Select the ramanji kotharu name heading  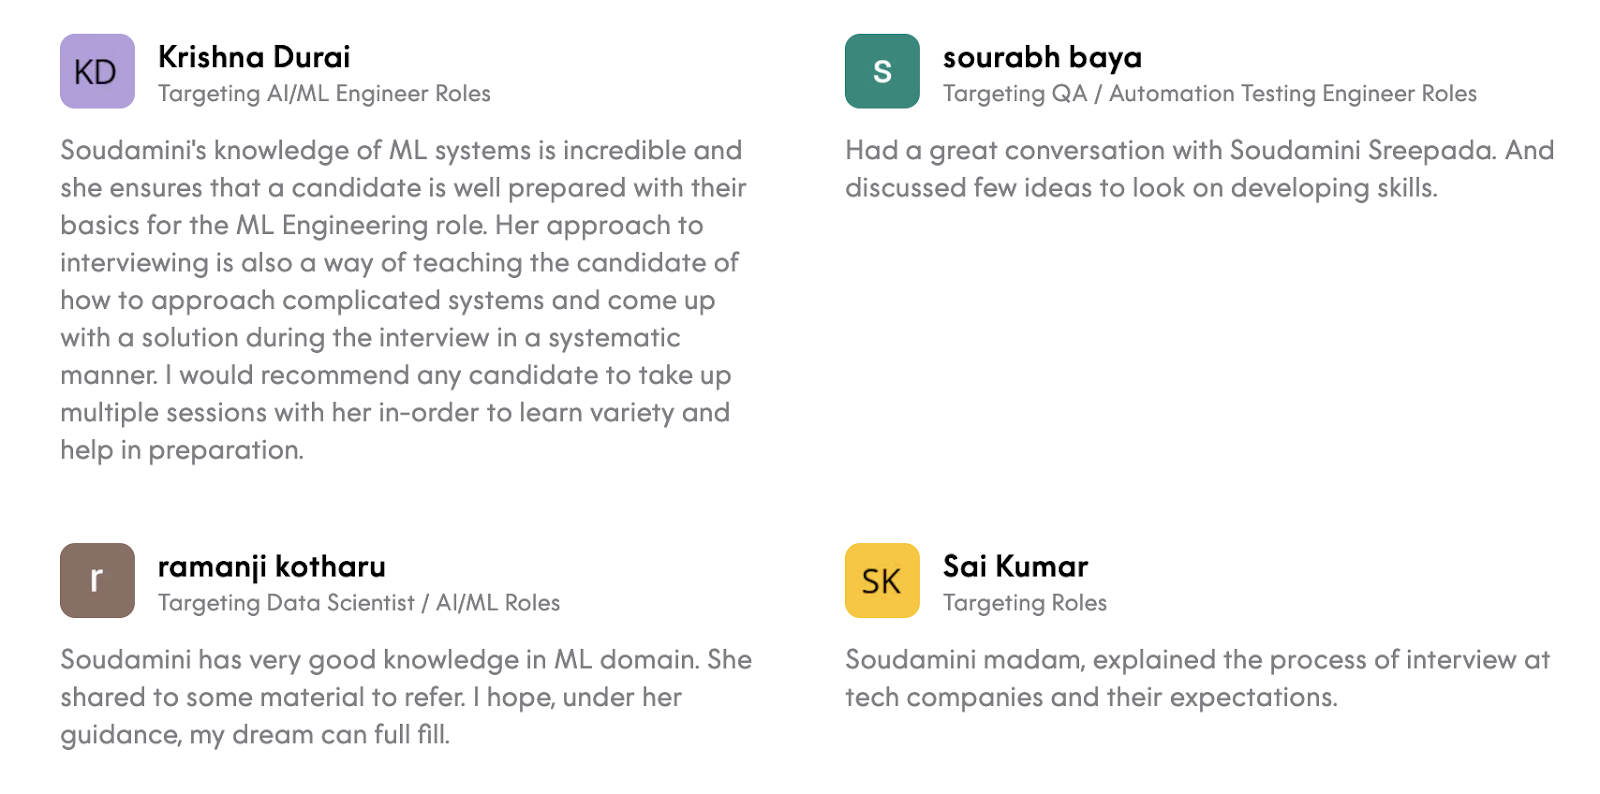271,566
